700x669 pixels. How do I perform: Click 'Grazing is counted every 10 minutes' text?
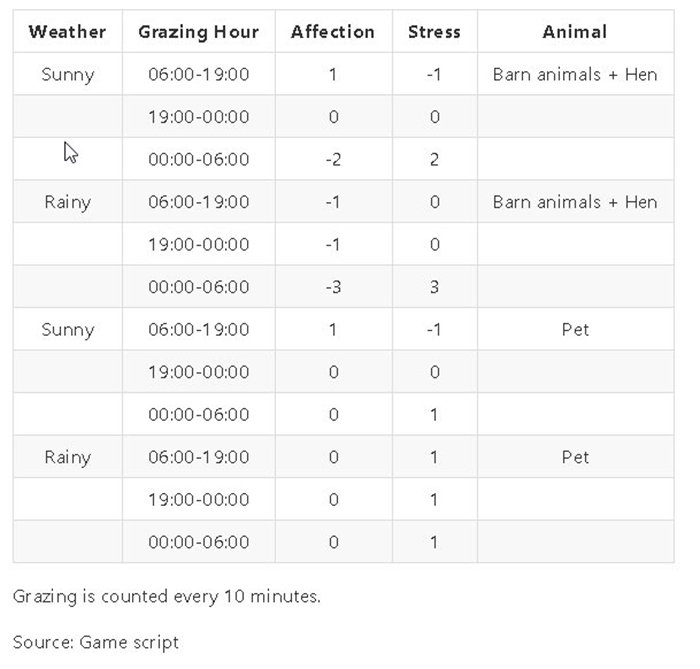[167, 596]
